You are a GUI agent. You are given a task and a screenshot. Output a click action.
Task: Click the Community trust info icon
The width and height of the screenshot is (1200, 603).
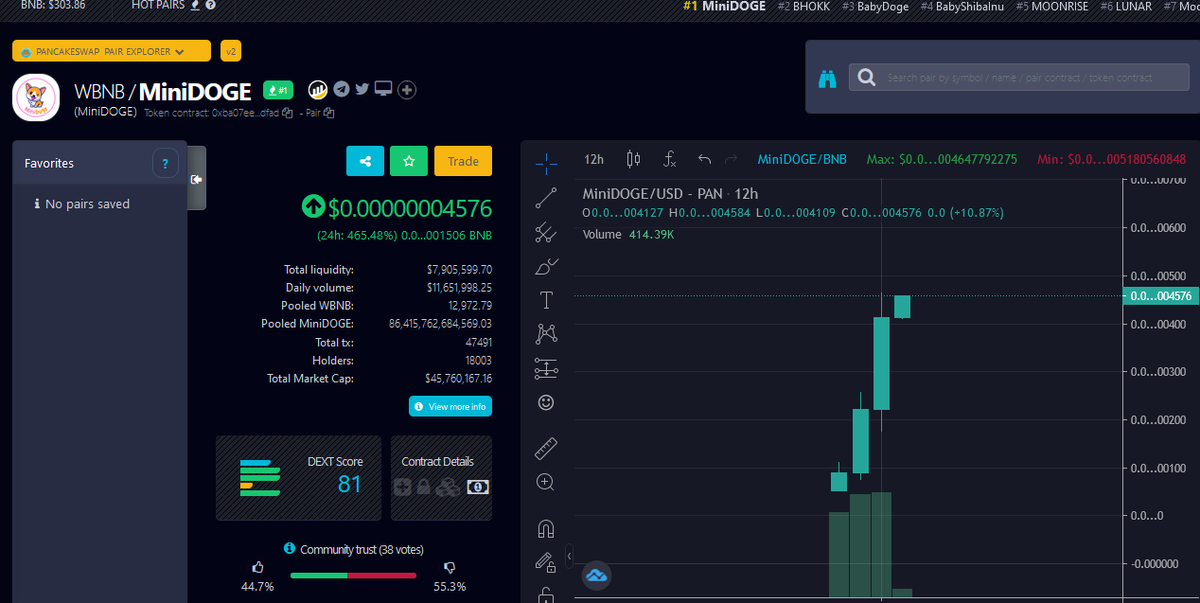tap(290, 549)
